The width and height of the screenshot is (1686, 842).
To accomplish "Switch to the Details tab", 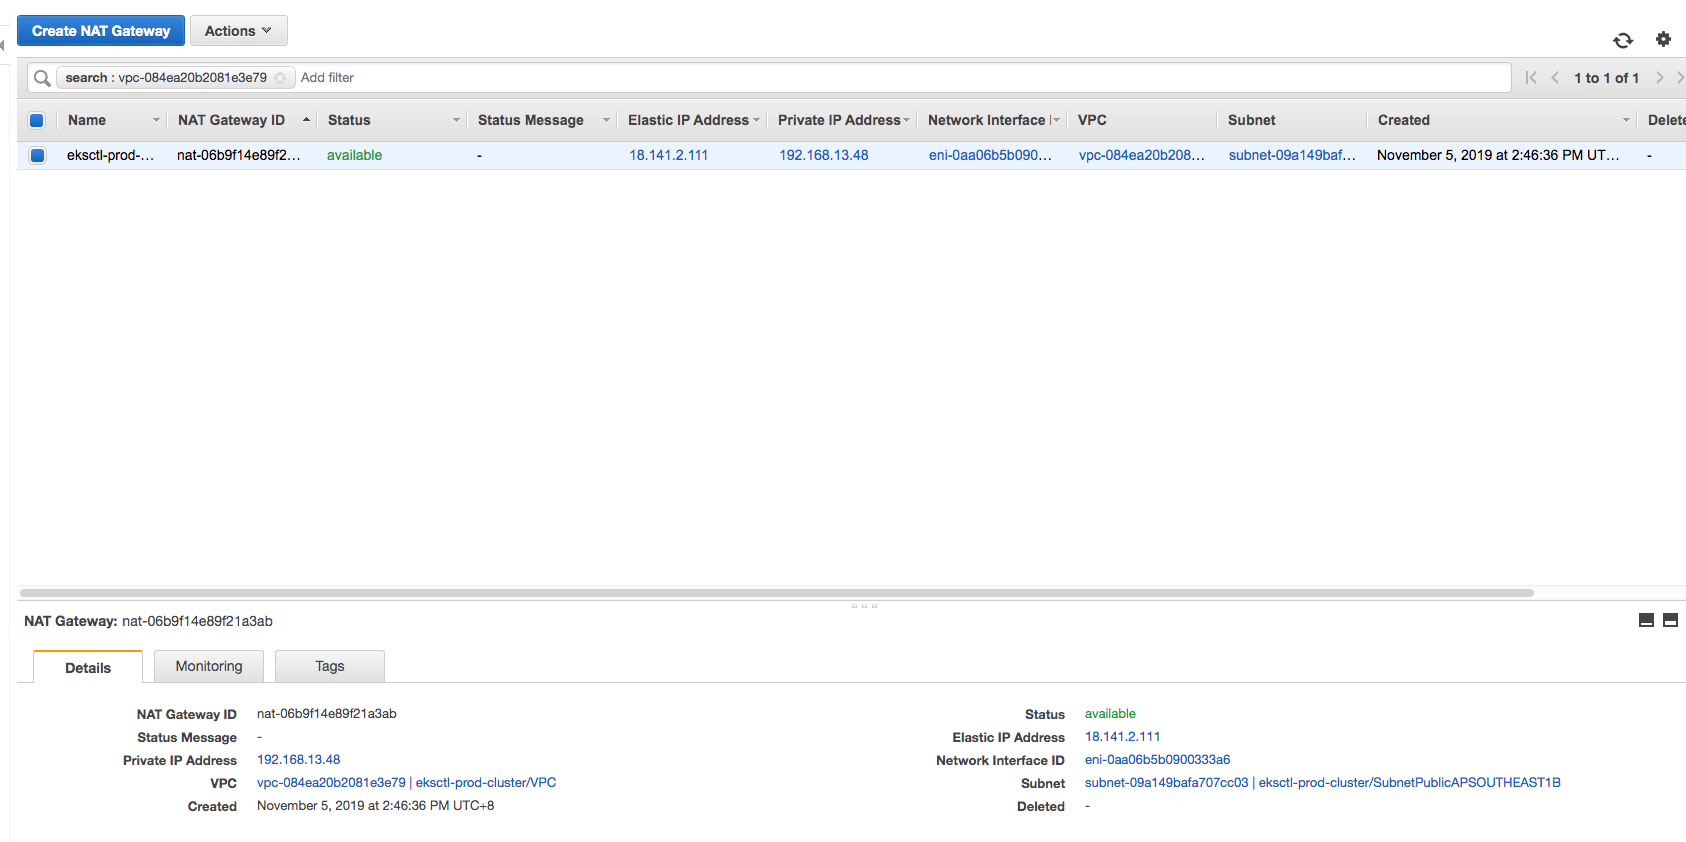I will [x=88, y=667].
